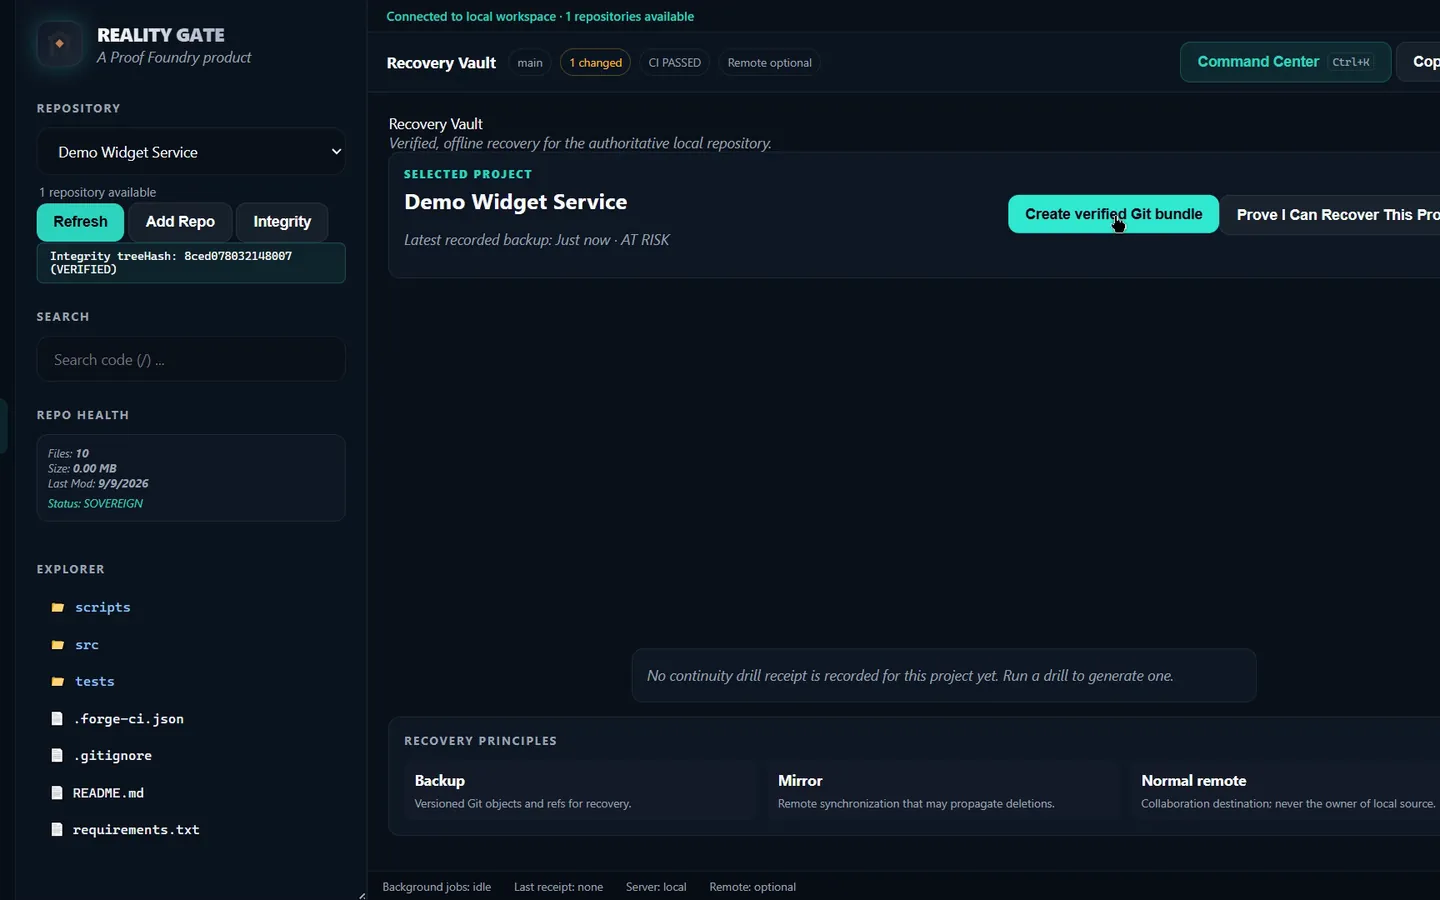Viewport: 1440px width, 900px height.
Task: Expand the src folder in Explorer
Action: pyautogui.click(x=87, y=645)
